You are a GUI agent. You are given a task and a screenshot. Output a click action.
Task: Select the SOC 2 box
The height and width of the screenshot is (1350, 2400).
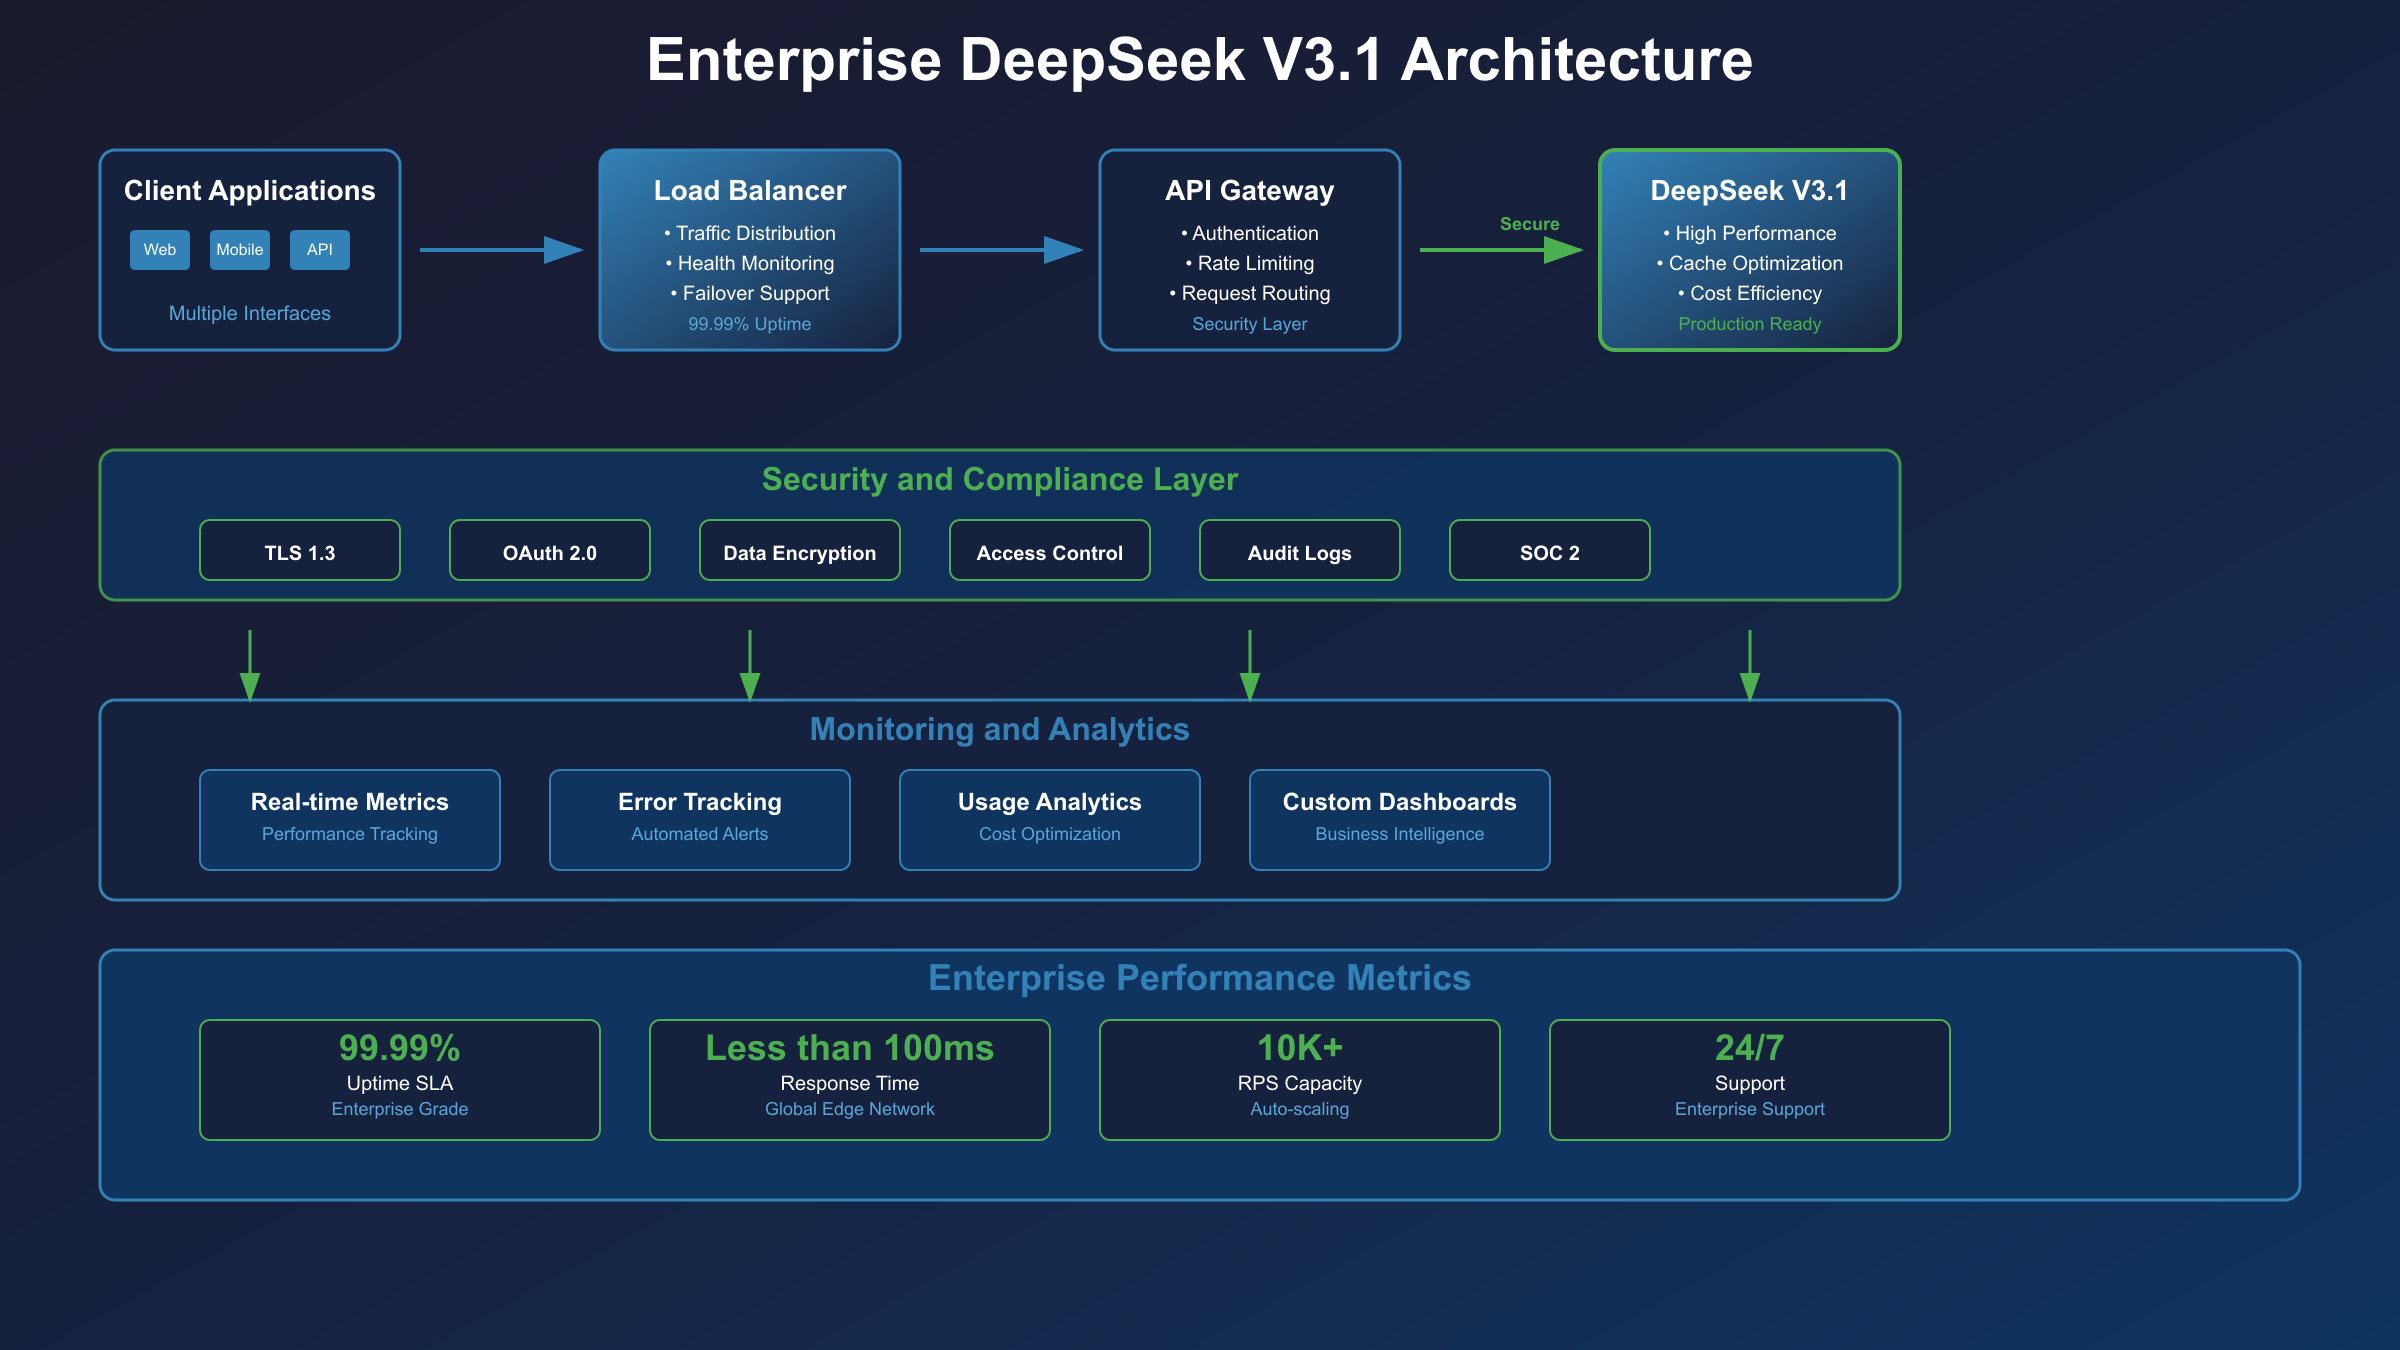tap(1550, 550)
